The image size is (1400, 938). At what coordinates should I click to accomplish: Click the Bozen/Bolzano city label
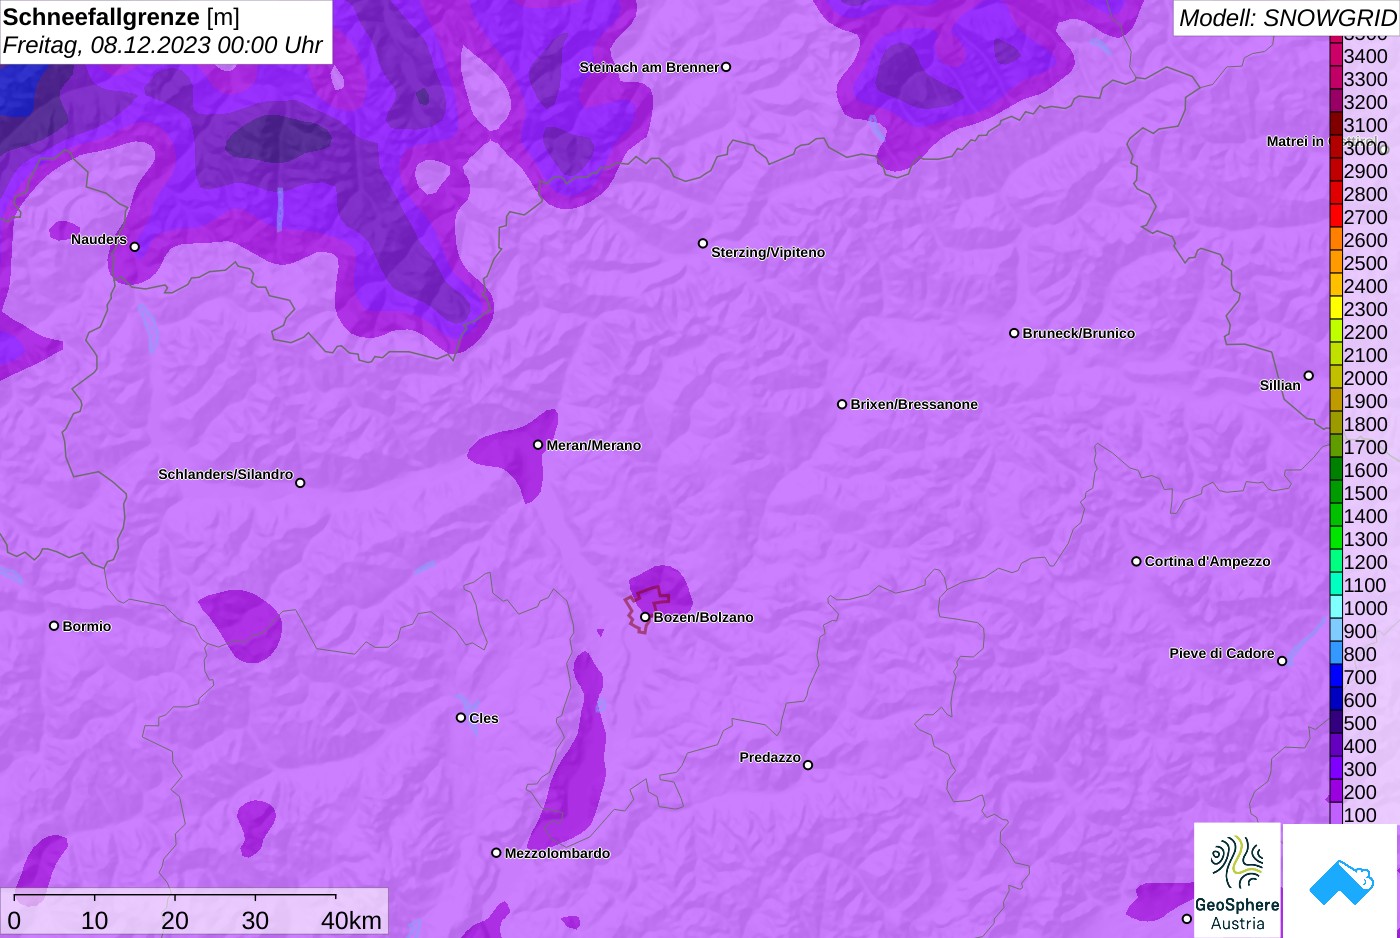point(704,617)
